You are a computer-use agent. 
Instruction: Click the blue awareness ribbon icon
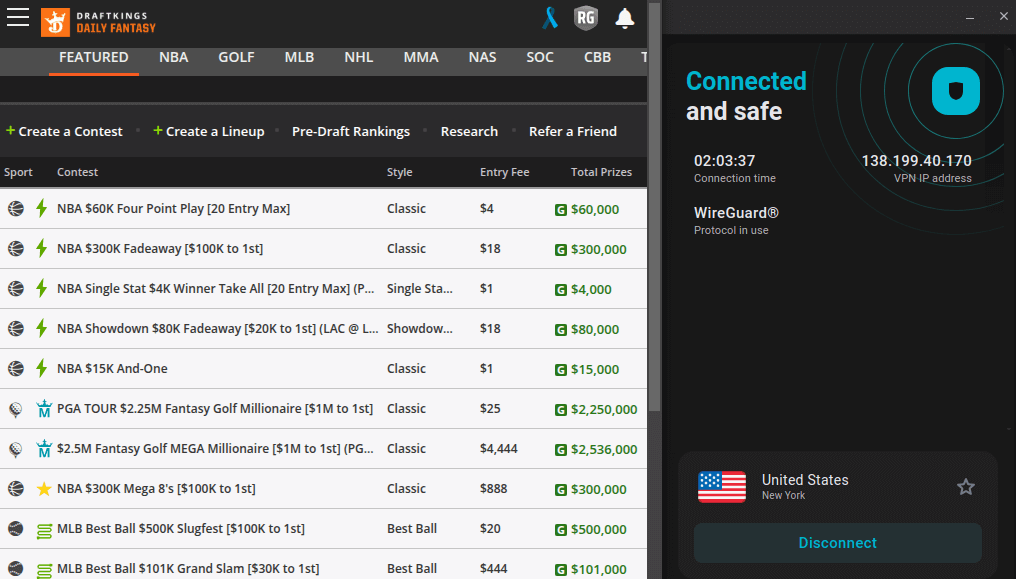click(549, 18)
